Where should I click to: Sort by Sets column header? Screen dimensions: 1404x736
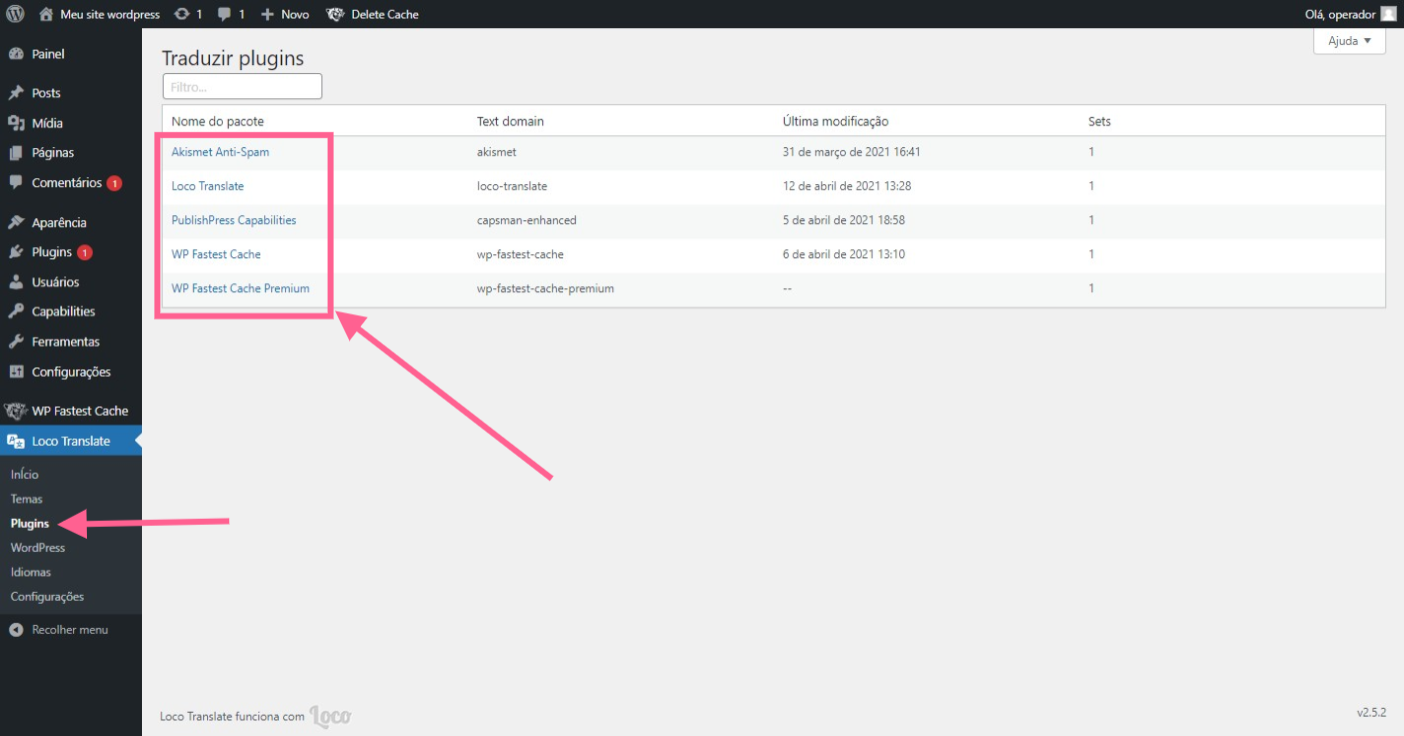[1099, 122]
